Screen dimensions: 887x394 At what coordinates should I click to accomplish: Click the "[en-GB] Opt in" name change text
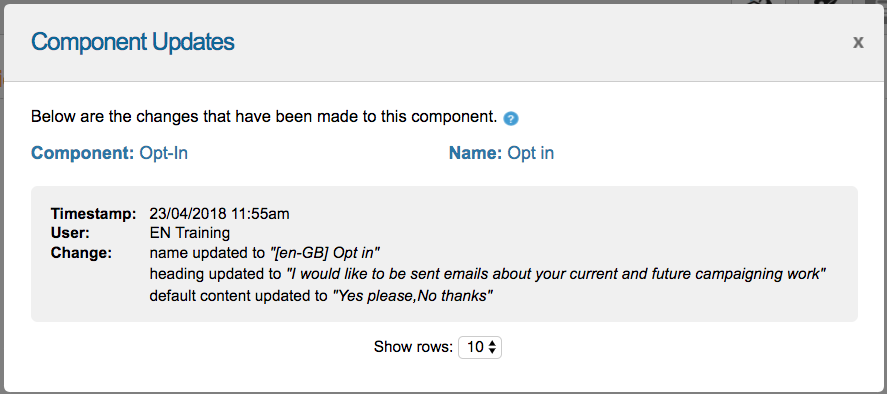(x=327, y=253)
